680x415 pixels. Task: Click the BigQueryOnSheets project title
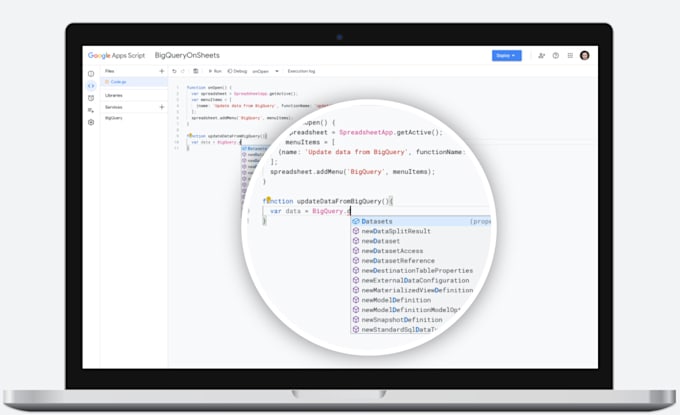(187, 56)
